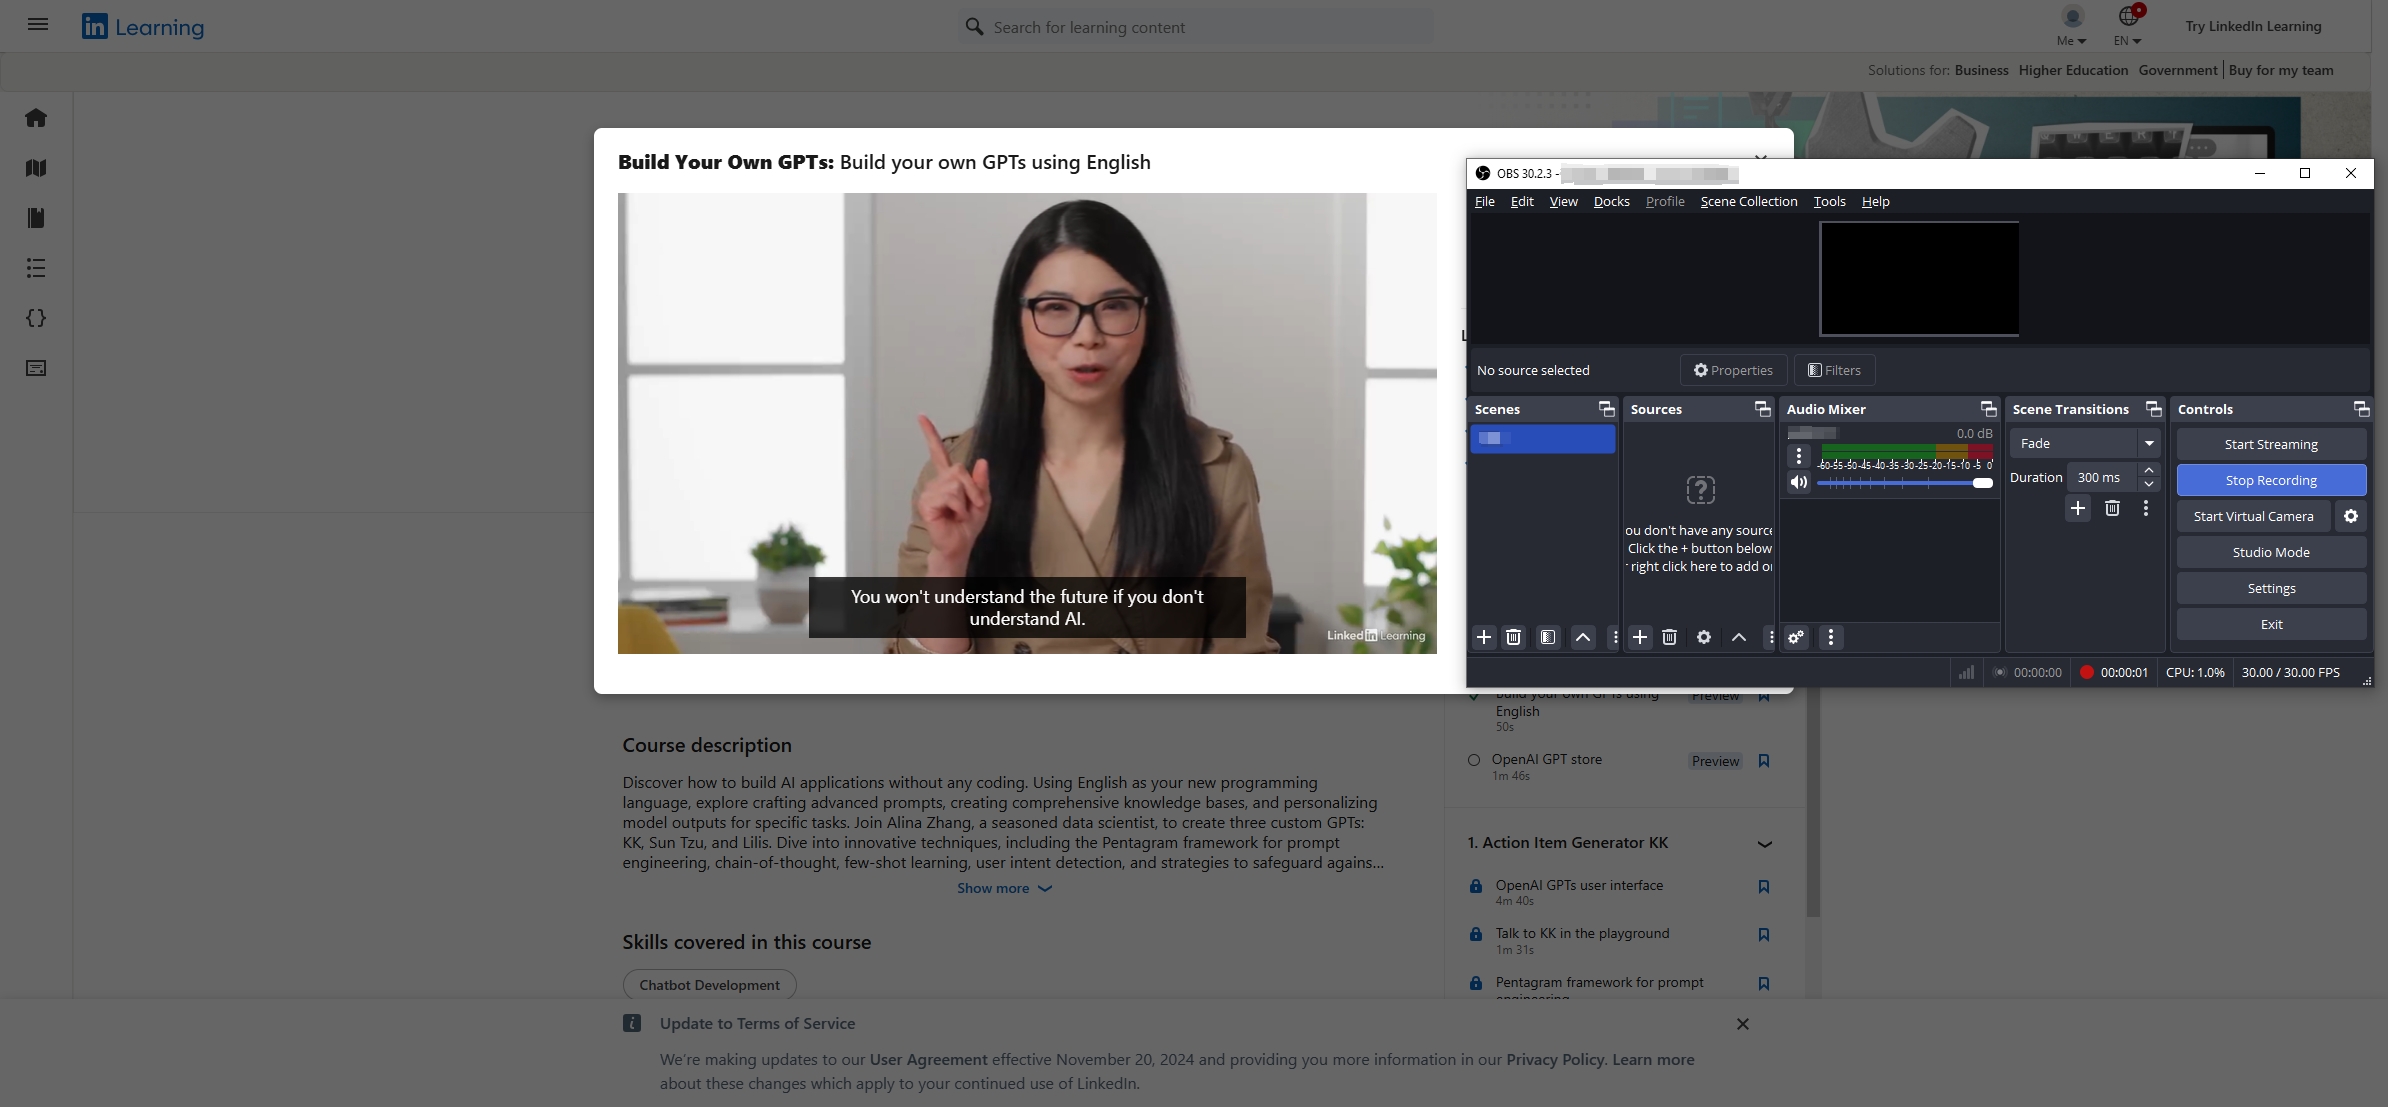Click the list icon in left sidebar

[36, 268]
